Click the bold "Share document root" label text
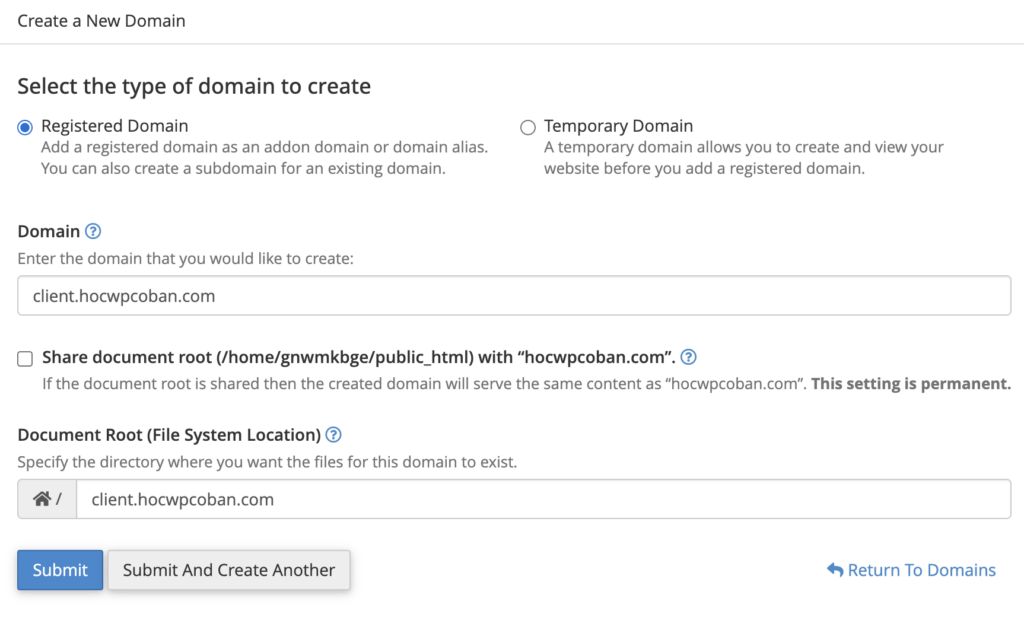Screen dimensions: 1024x630 [x=358, y=357]
